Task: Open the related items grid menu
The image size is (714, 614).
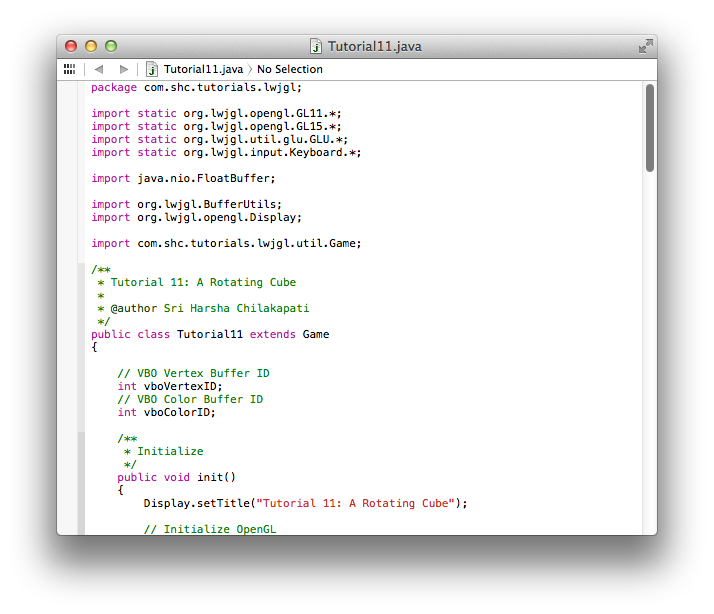Action: click(x=69, y=69)
